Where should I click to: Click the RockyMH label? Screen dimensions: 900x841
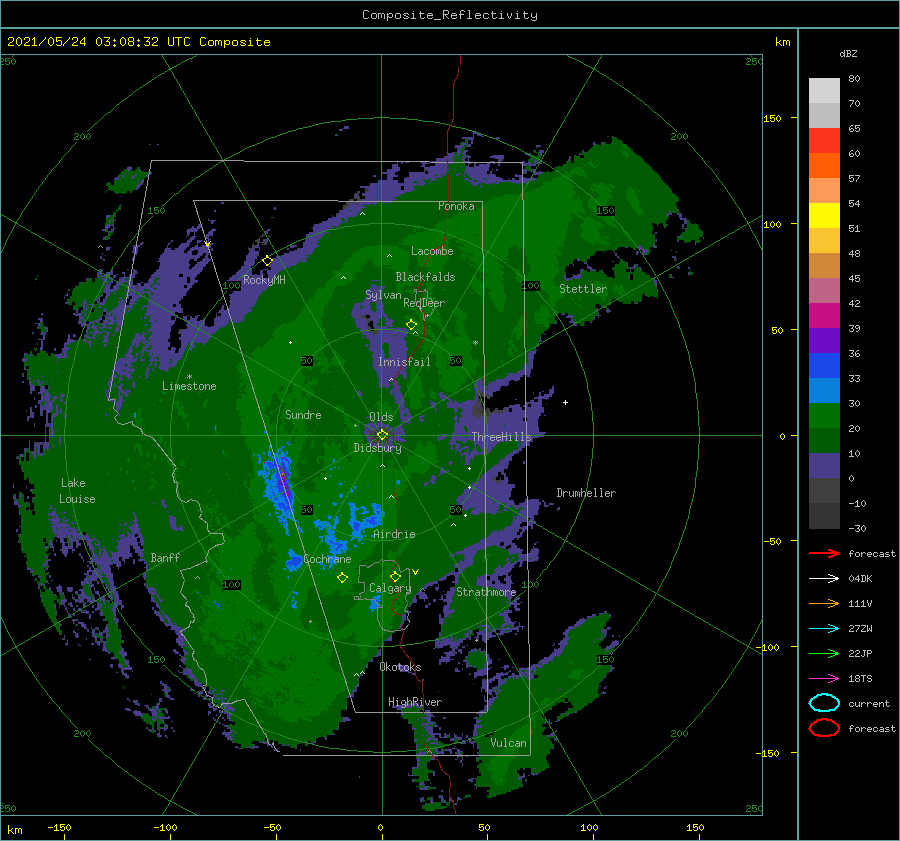point(264,280)
